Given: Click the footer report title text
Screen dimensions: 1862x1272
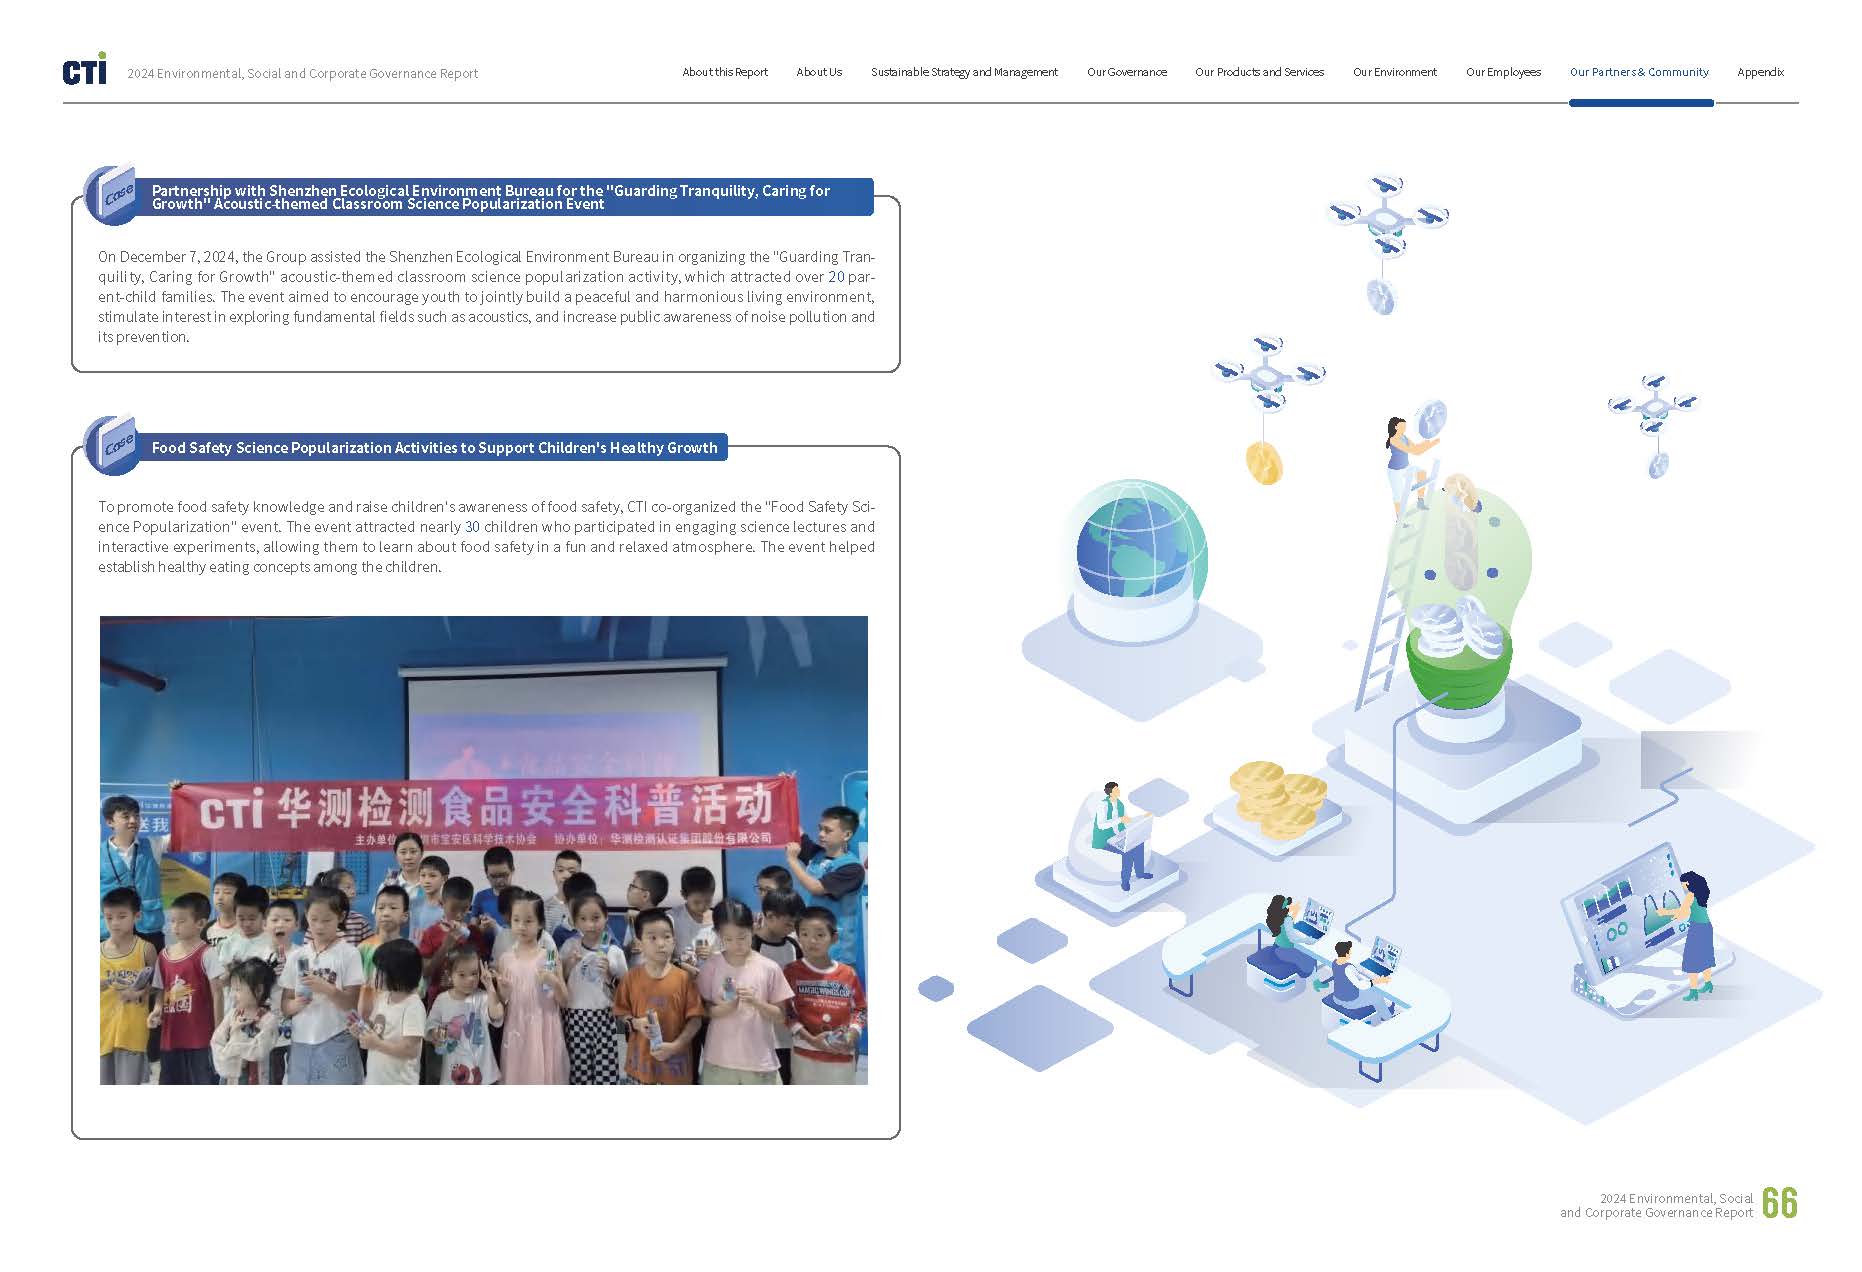Looking at the screenshot, I should click(x=1656, y=1205).
